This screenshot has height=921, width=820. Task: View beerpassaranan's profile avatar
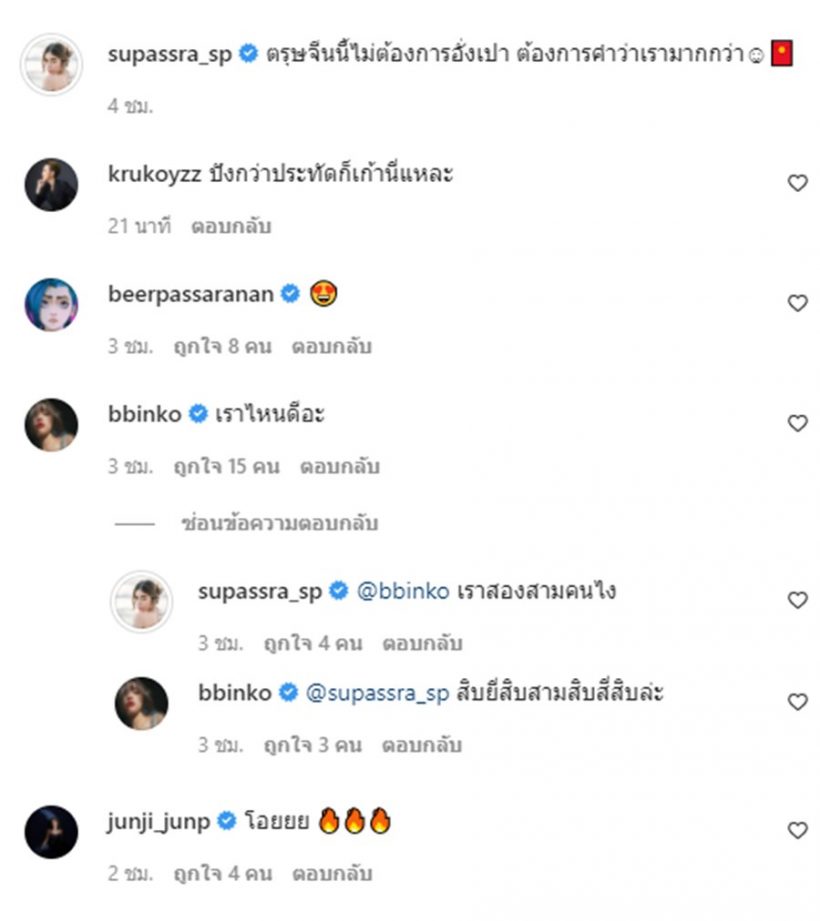51,304
